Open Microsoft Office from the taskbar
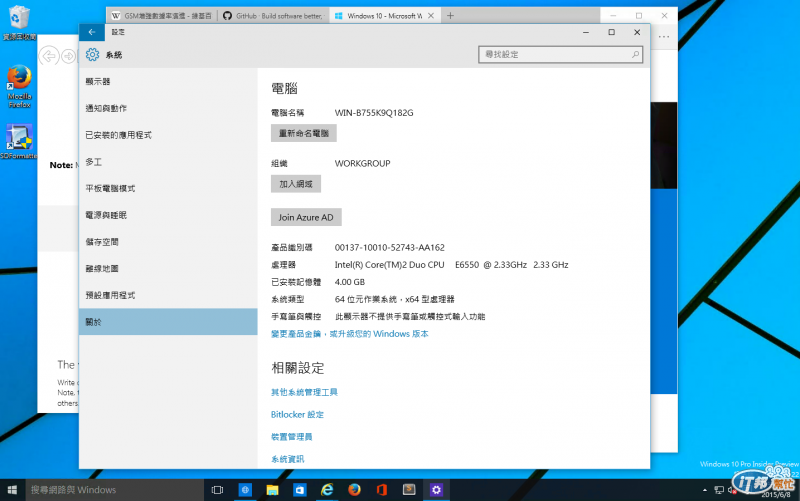The image size is (800, 501). tap(382, 490)
